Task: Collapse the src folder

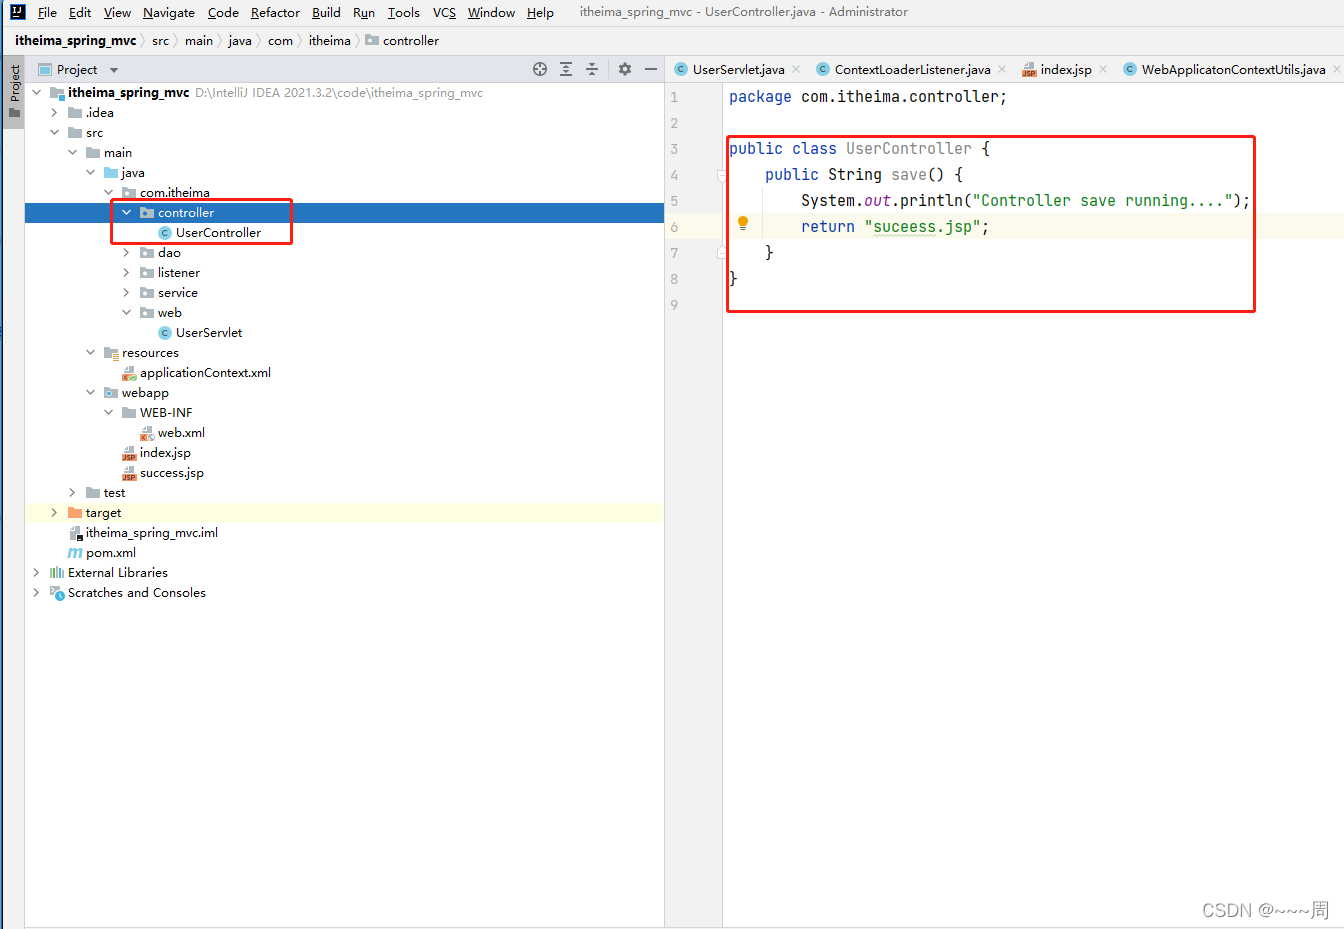Action: [x=55, y=133]
